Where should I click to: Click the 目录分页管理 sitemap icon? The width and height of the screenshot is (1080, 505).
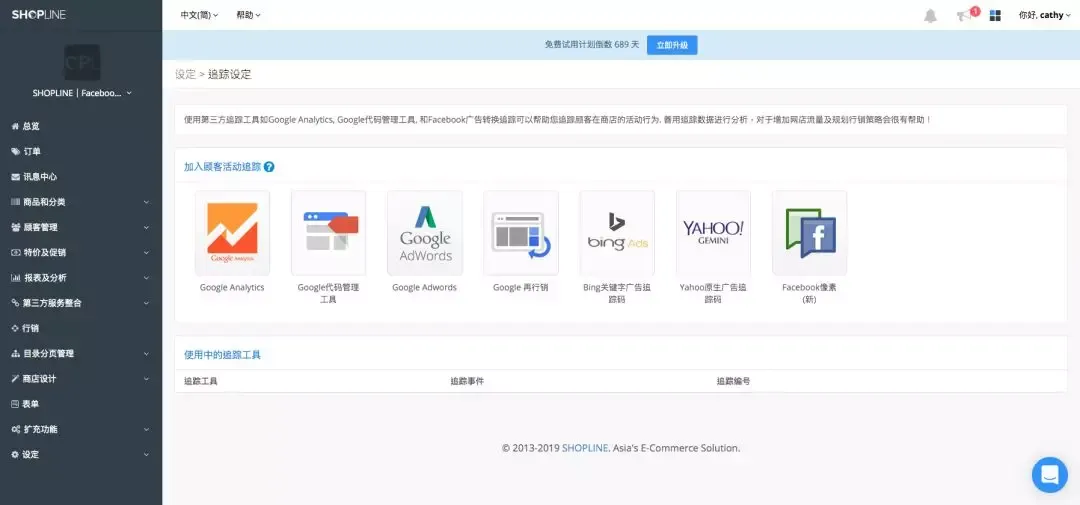(x=15, y=353)
